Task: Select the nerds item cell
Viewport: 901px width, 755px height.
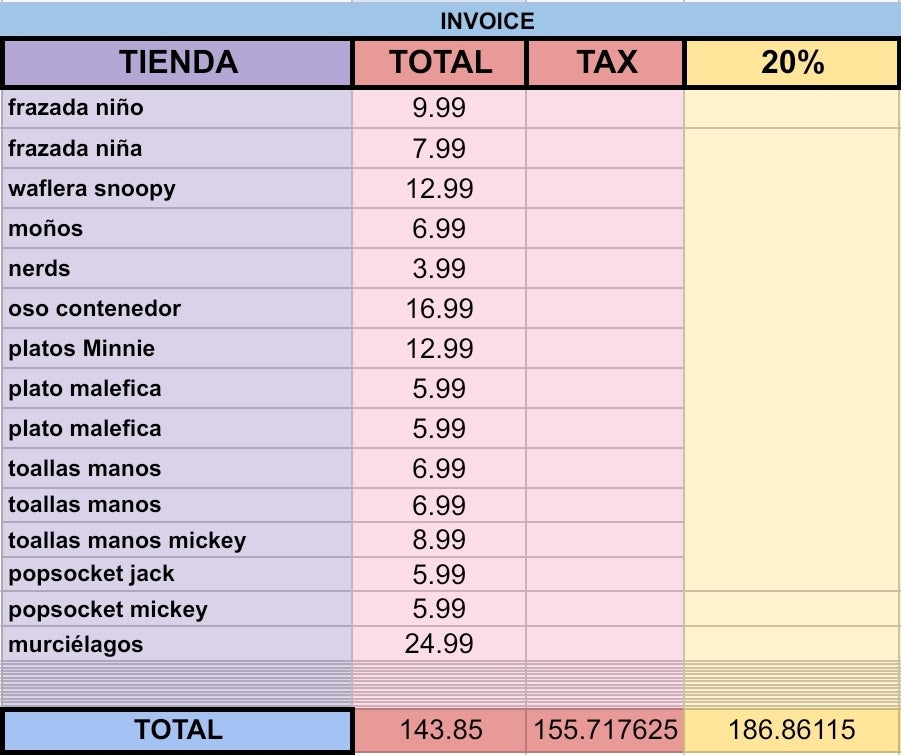Action: (x=178, y=269)
